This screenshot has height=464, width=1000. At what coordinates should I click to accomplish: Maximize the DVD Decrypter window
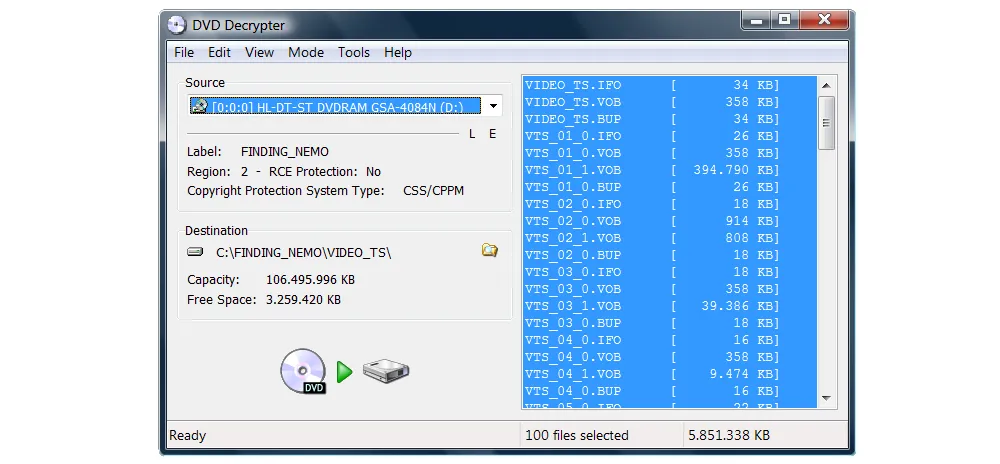784,20
